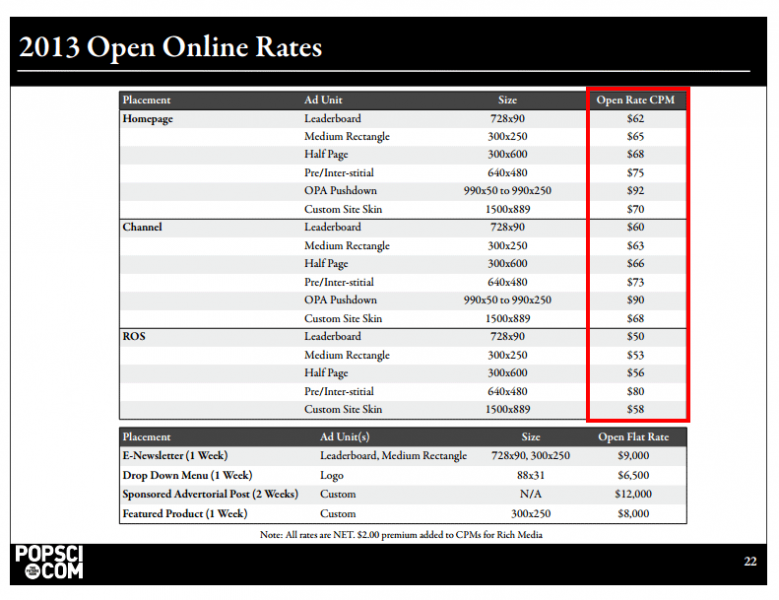Viewport: 779px width, 600px height.
Task: Click the "N/A" size cell
Action: click(531, 494)
